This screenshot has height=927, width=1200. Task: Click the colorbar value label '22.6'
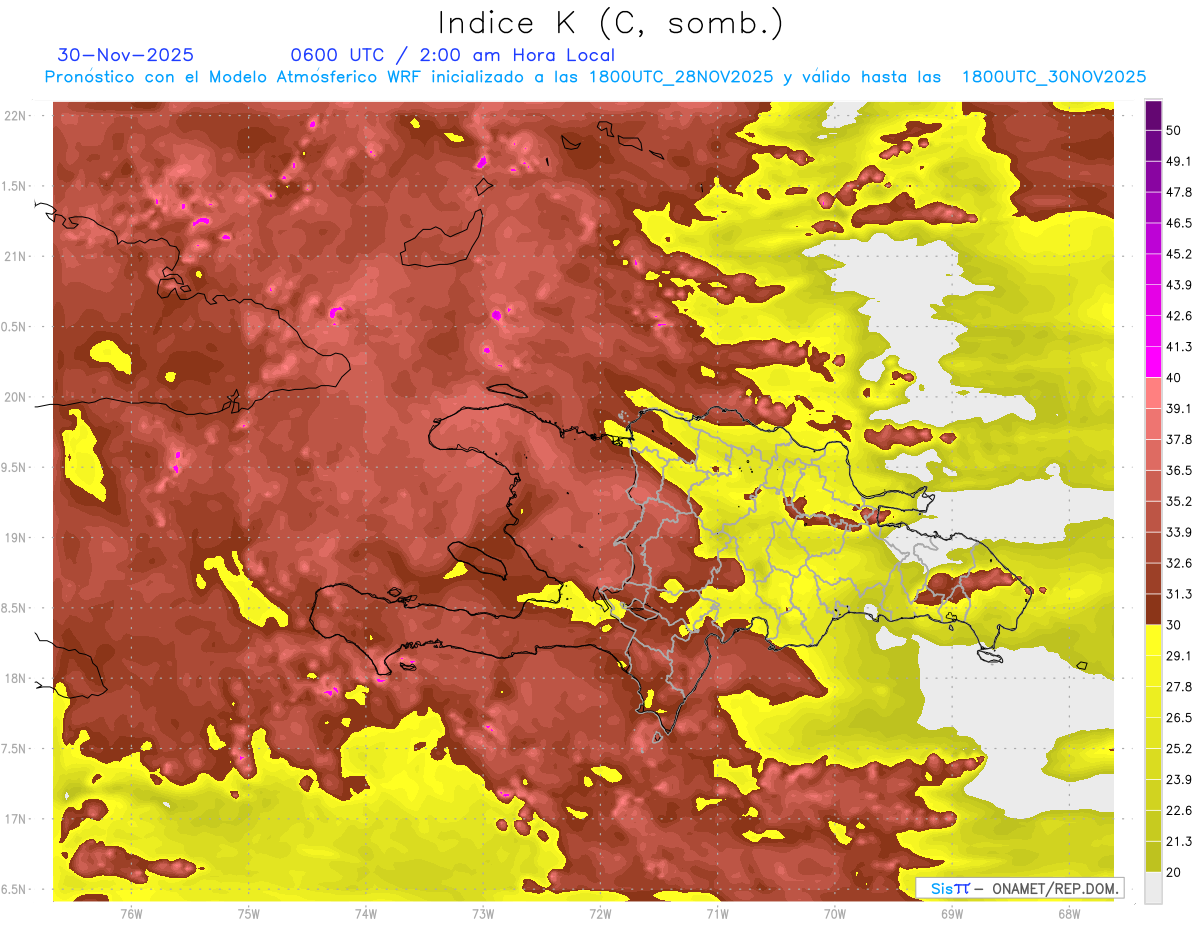1179,811
